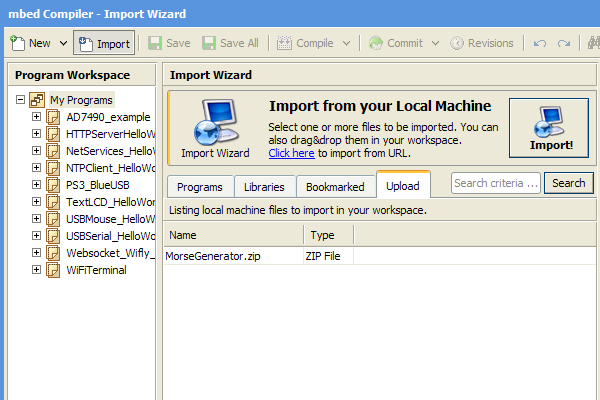Click the large Import! button
The image size is (600, 400).
(549, 128)
